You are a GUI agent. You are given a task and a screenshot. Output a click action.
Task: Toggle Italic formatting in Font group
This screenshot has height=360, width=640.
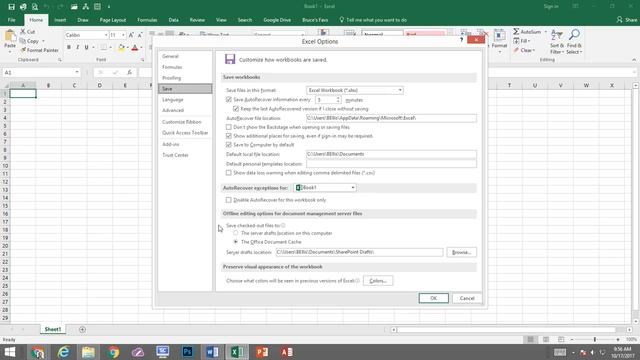click(78, 48)
